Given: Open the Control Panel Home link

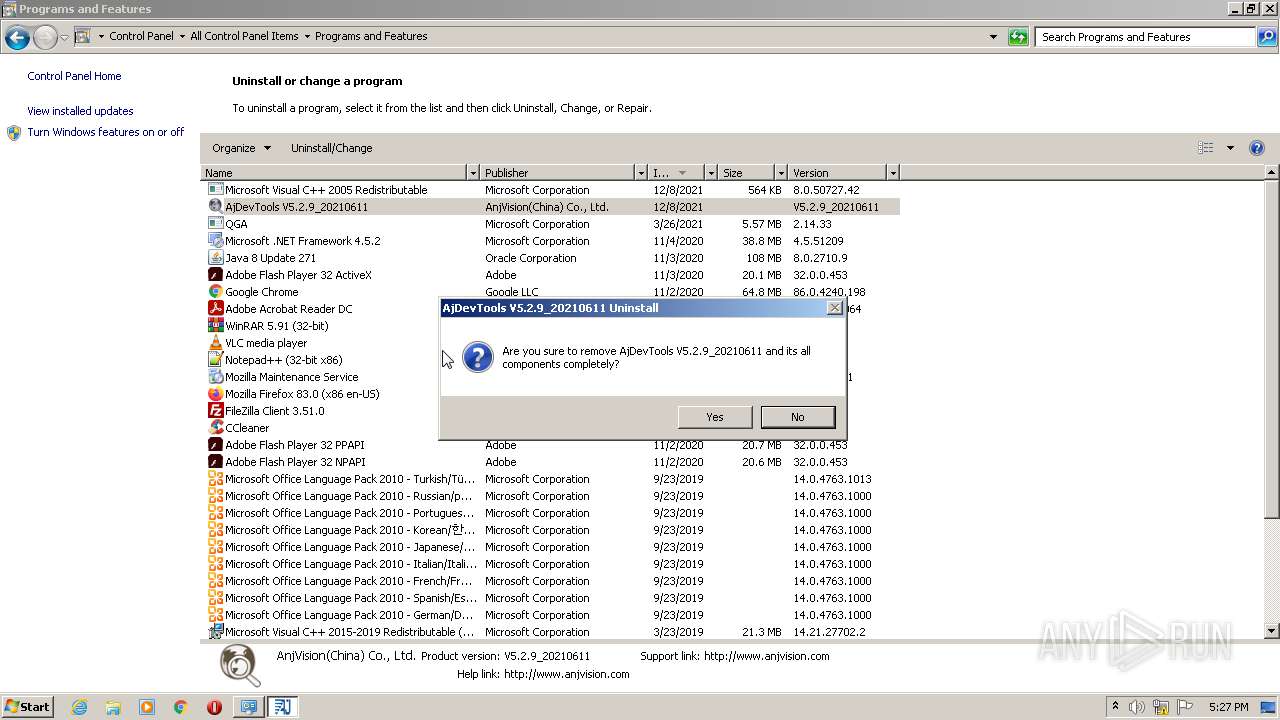Looking at the screenshot, I should [x=74, y=76].
